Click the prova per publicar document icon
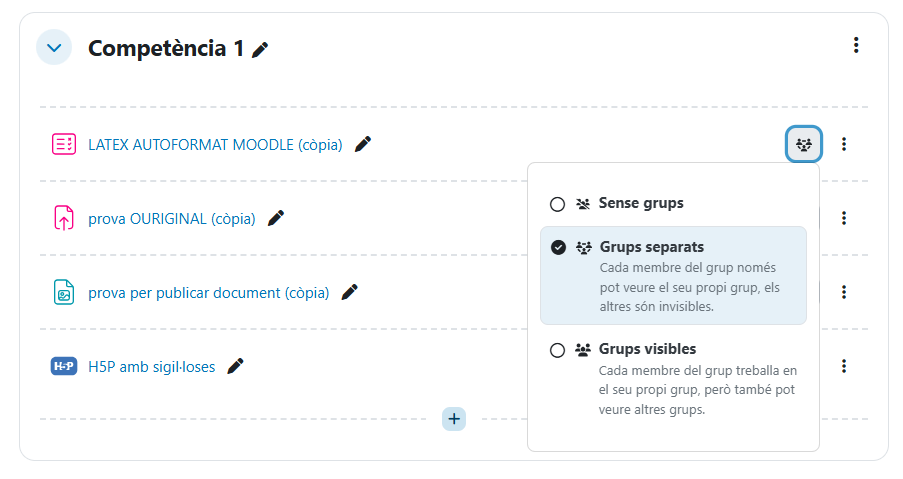 click(63, 292)
